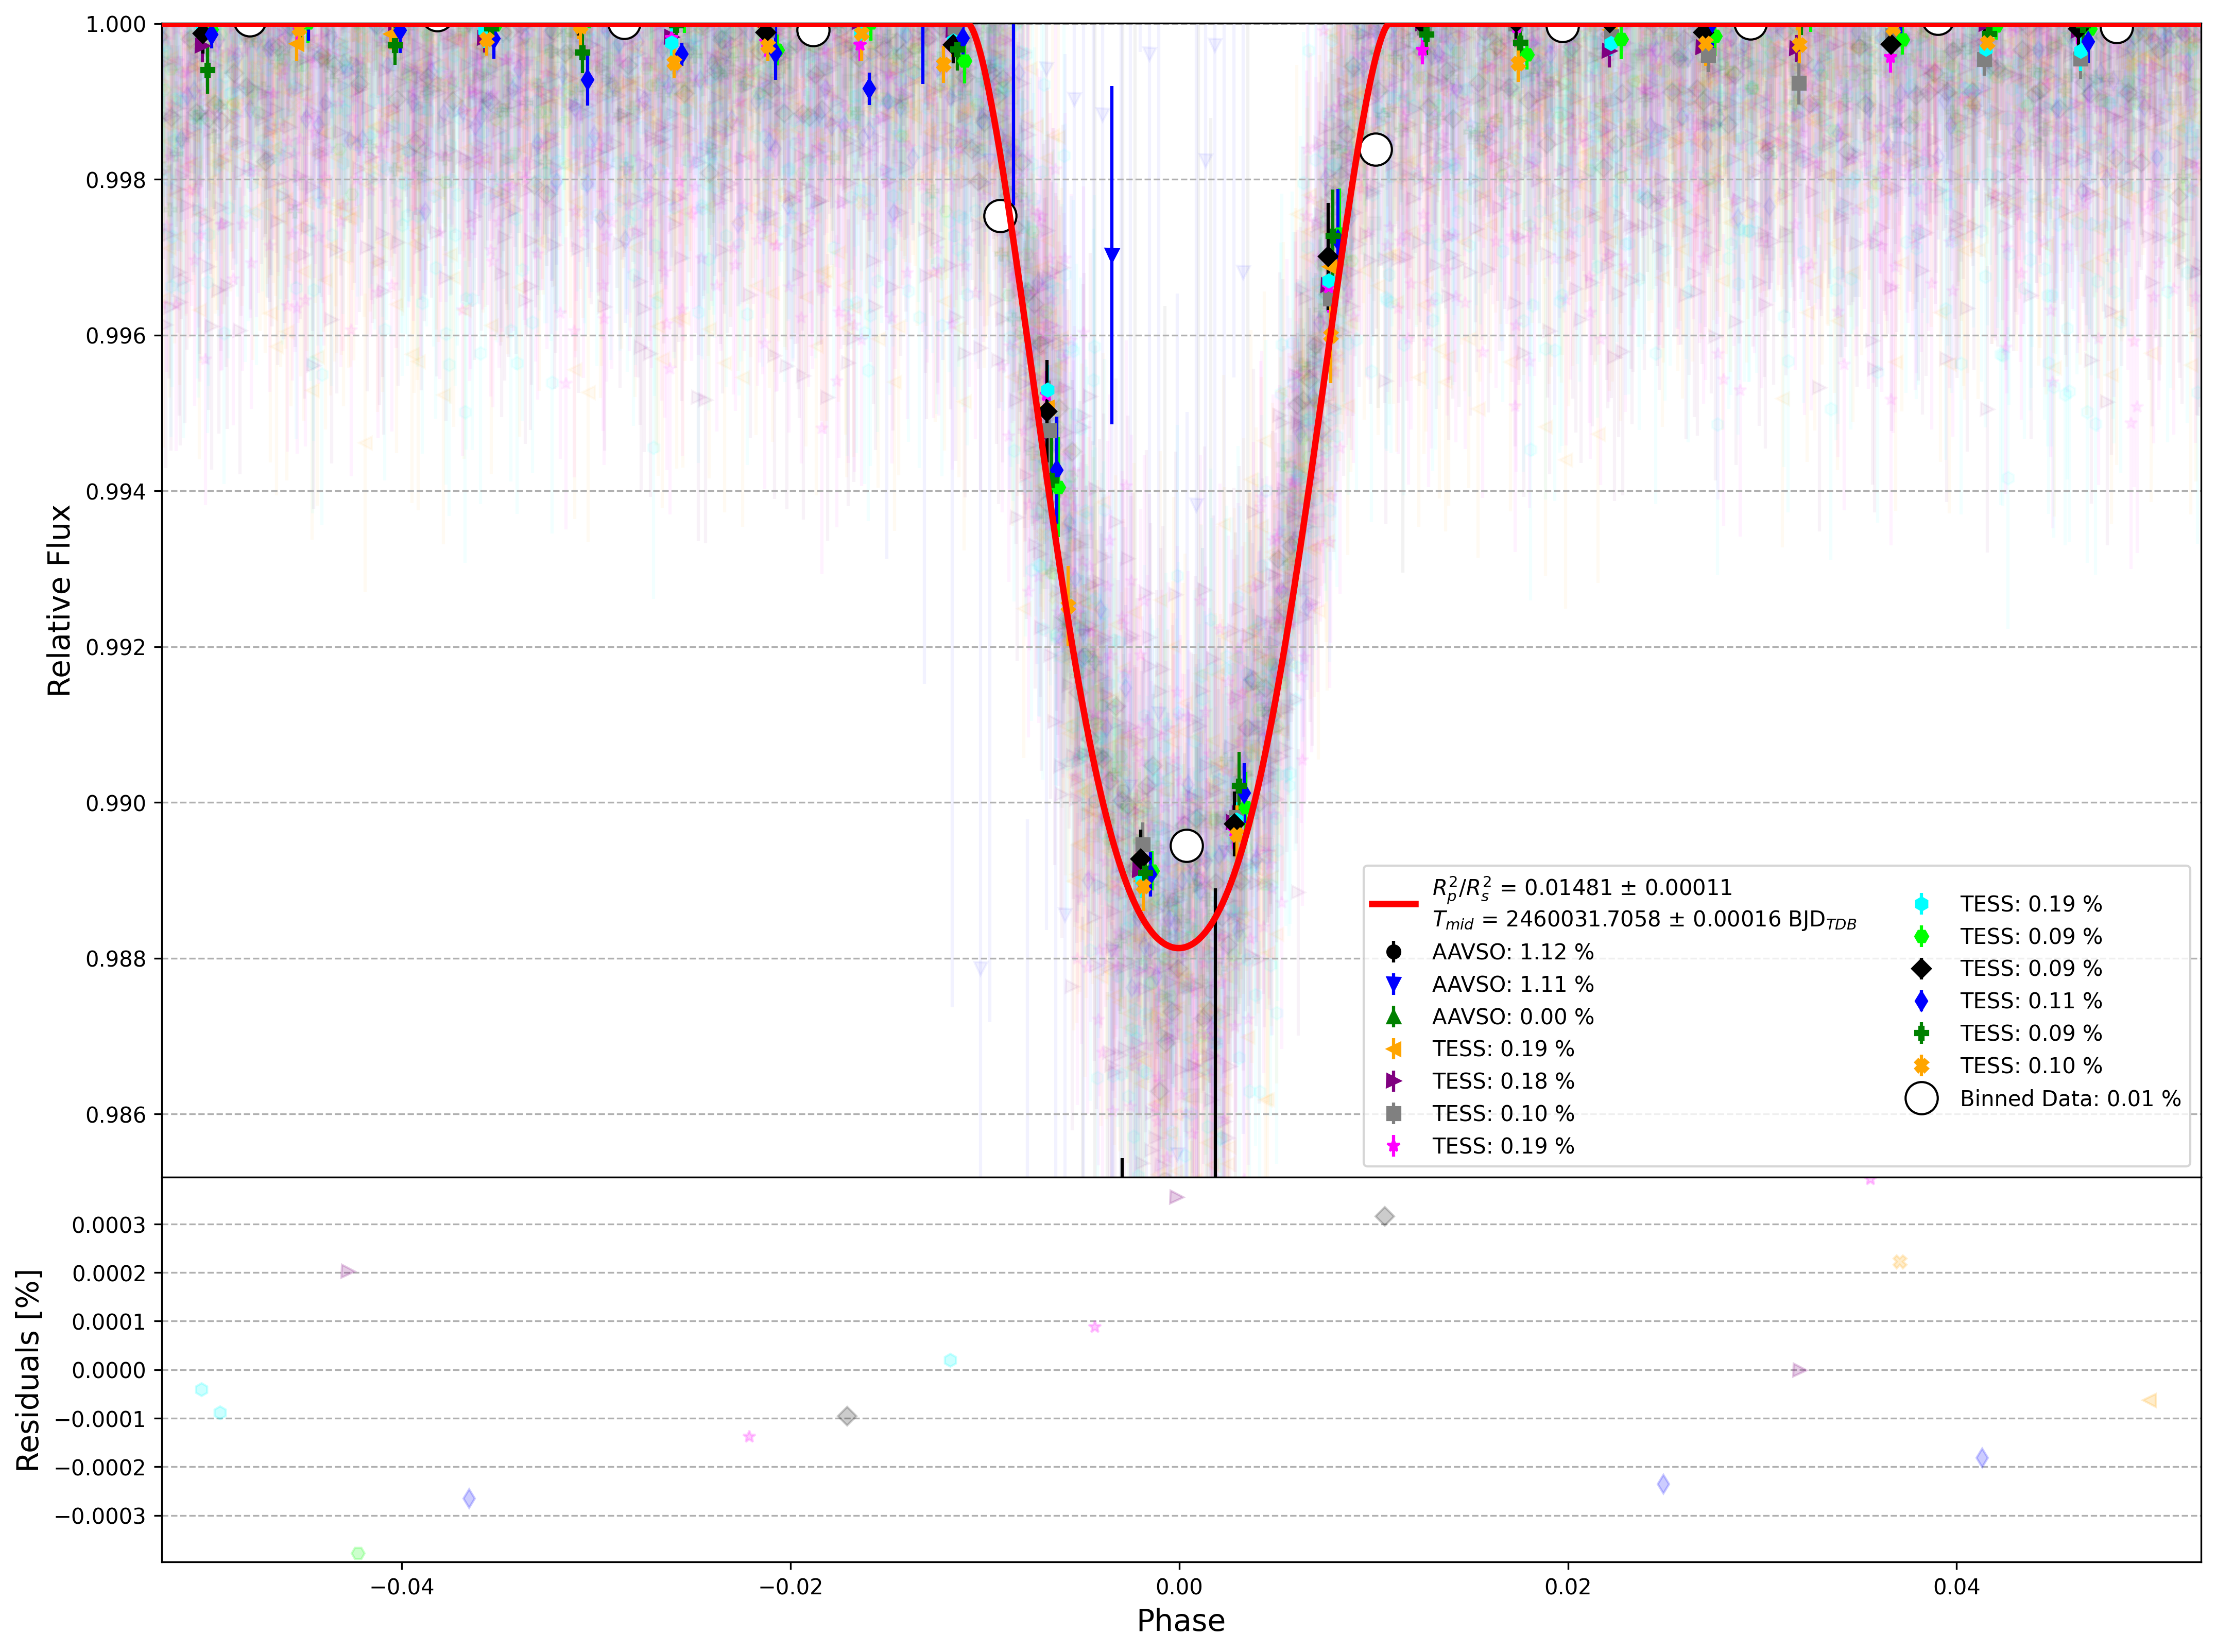Screen dimensions: 2216x1652
Task: Click the lime green residual point below −0.0003
Action: [358, 1554]
